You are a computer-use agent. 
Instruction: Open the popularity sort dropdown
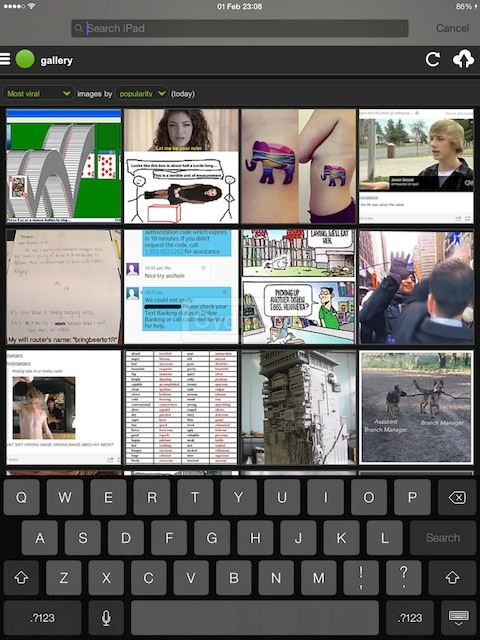click(x=142, y=93)
